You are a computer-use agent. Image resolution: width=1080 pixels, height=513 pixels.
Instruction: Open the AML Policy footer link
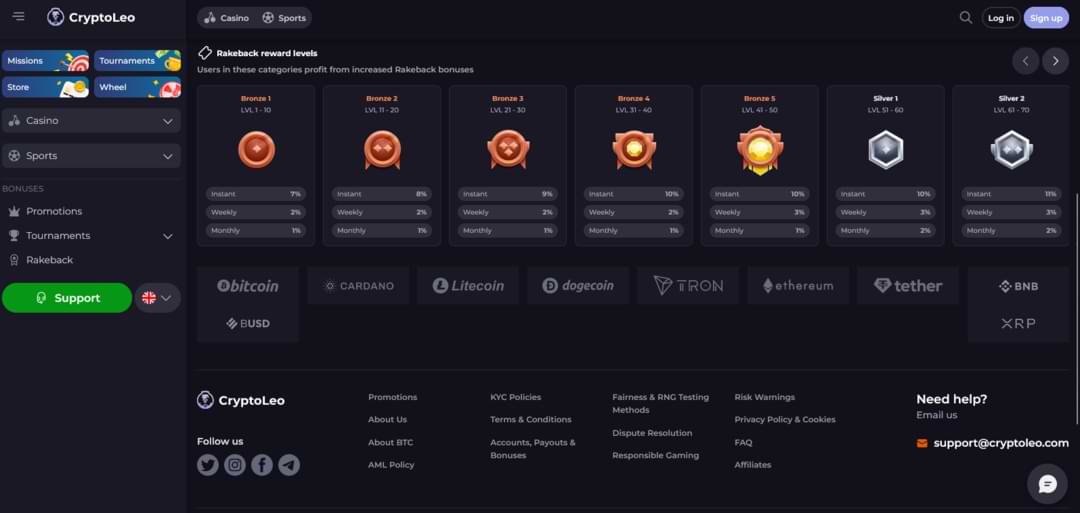391,465
